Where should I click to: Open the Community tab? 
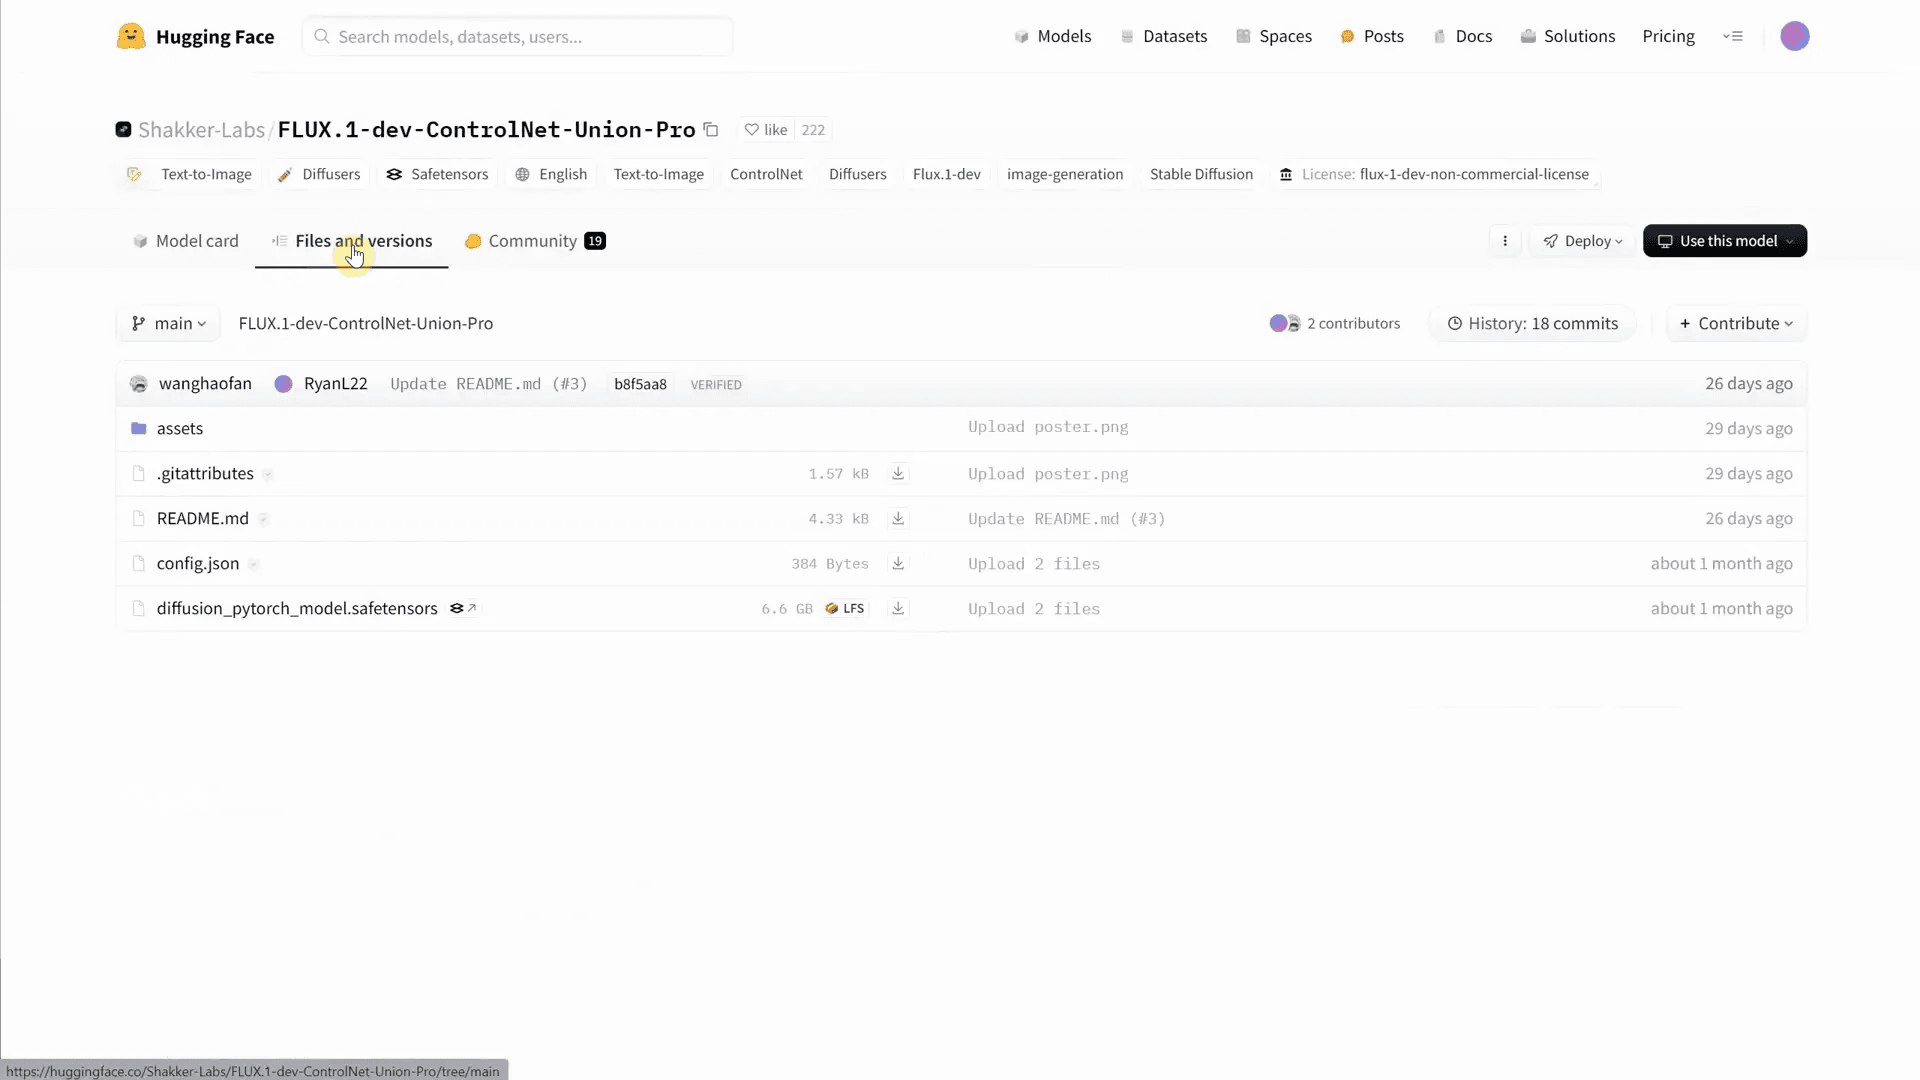tap(534, 241)
